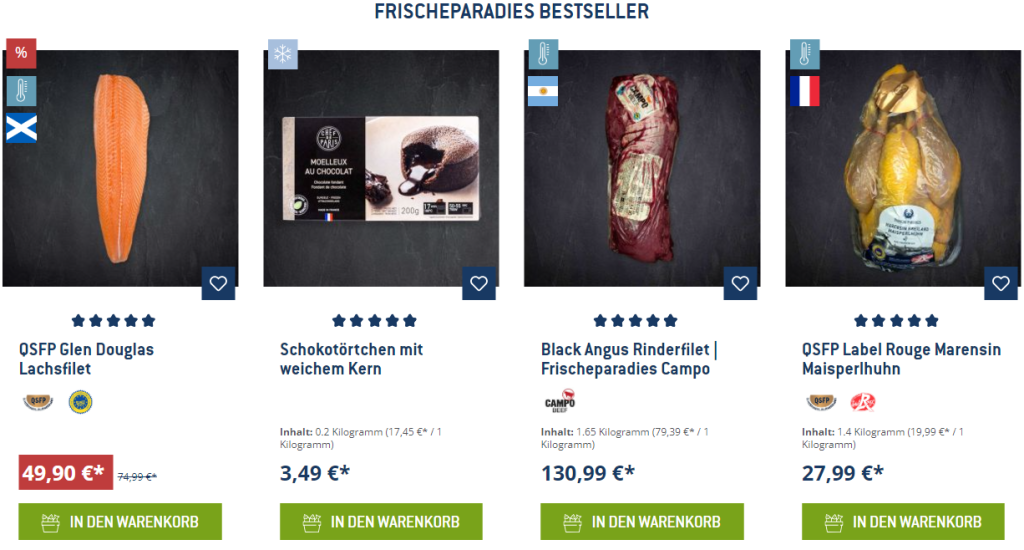The height and width of the screenshot is (550, 1024).
Task: Open QSFP Label Rouge Marensin Maisperlhuhn title
Action: point(901,359)
